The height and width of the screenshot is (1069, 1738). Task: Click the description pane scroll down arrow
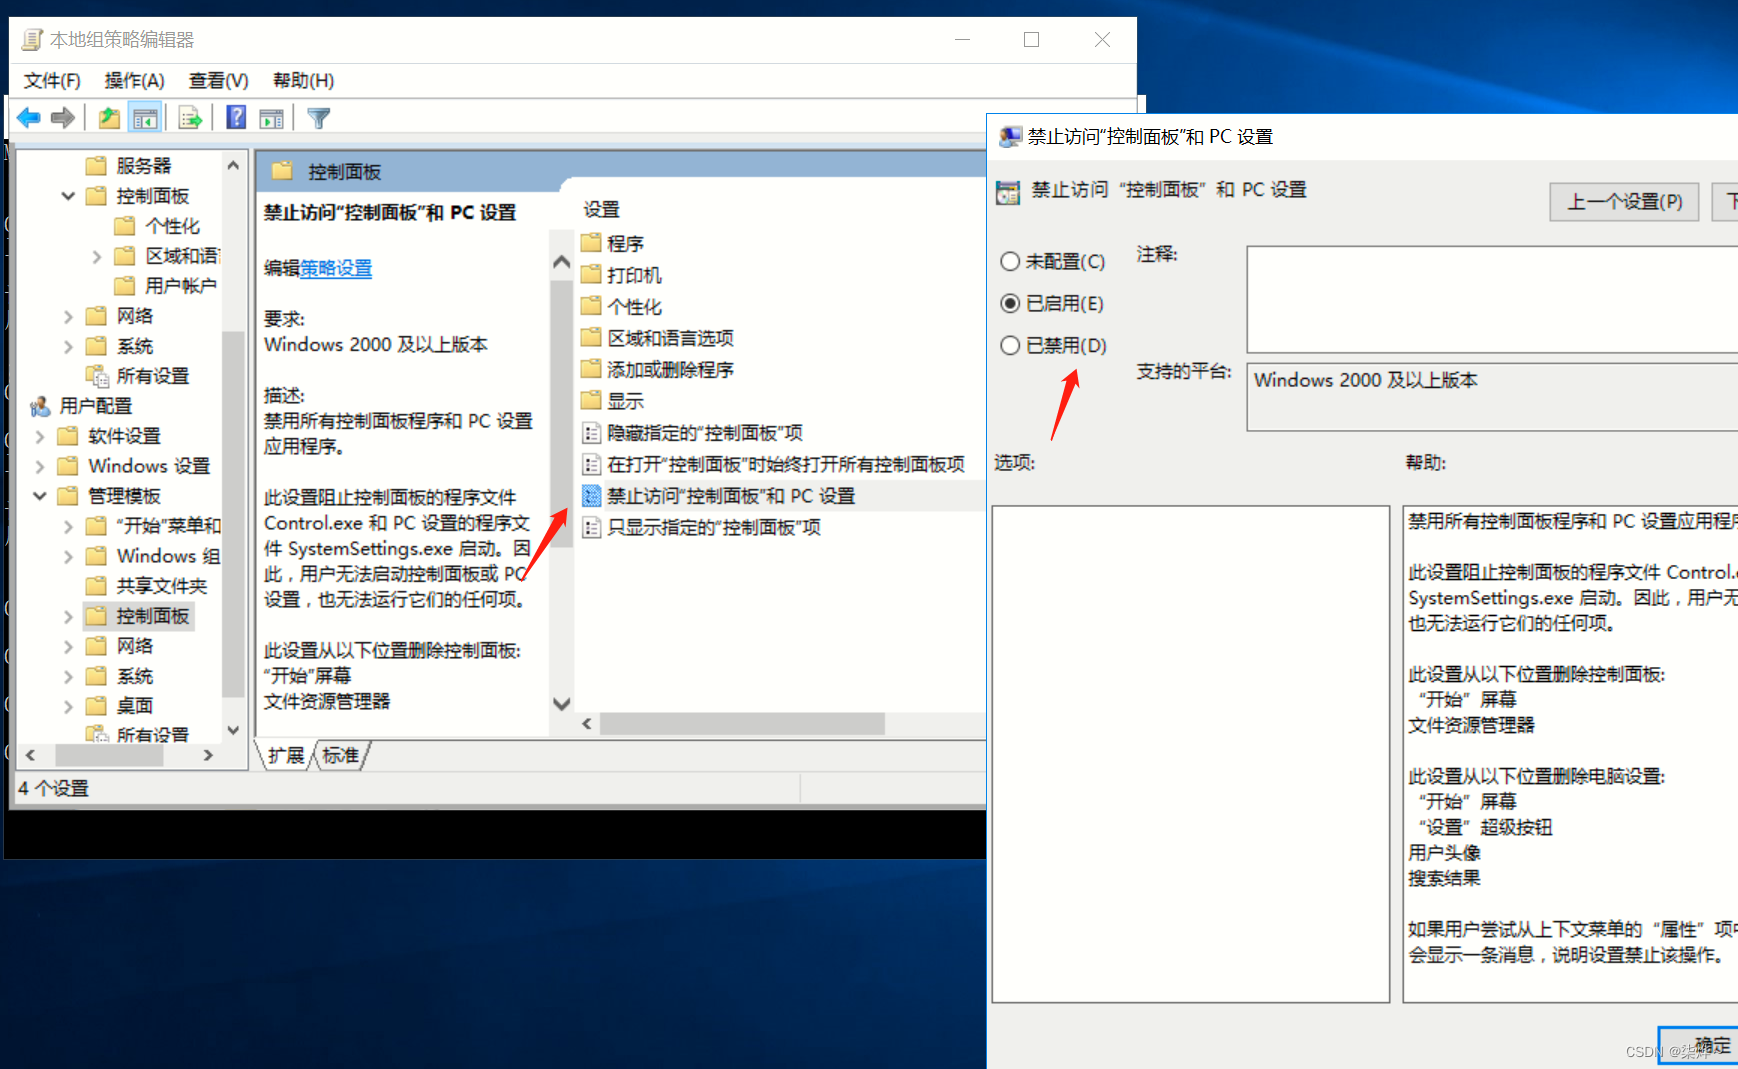[x=562, y=704]
